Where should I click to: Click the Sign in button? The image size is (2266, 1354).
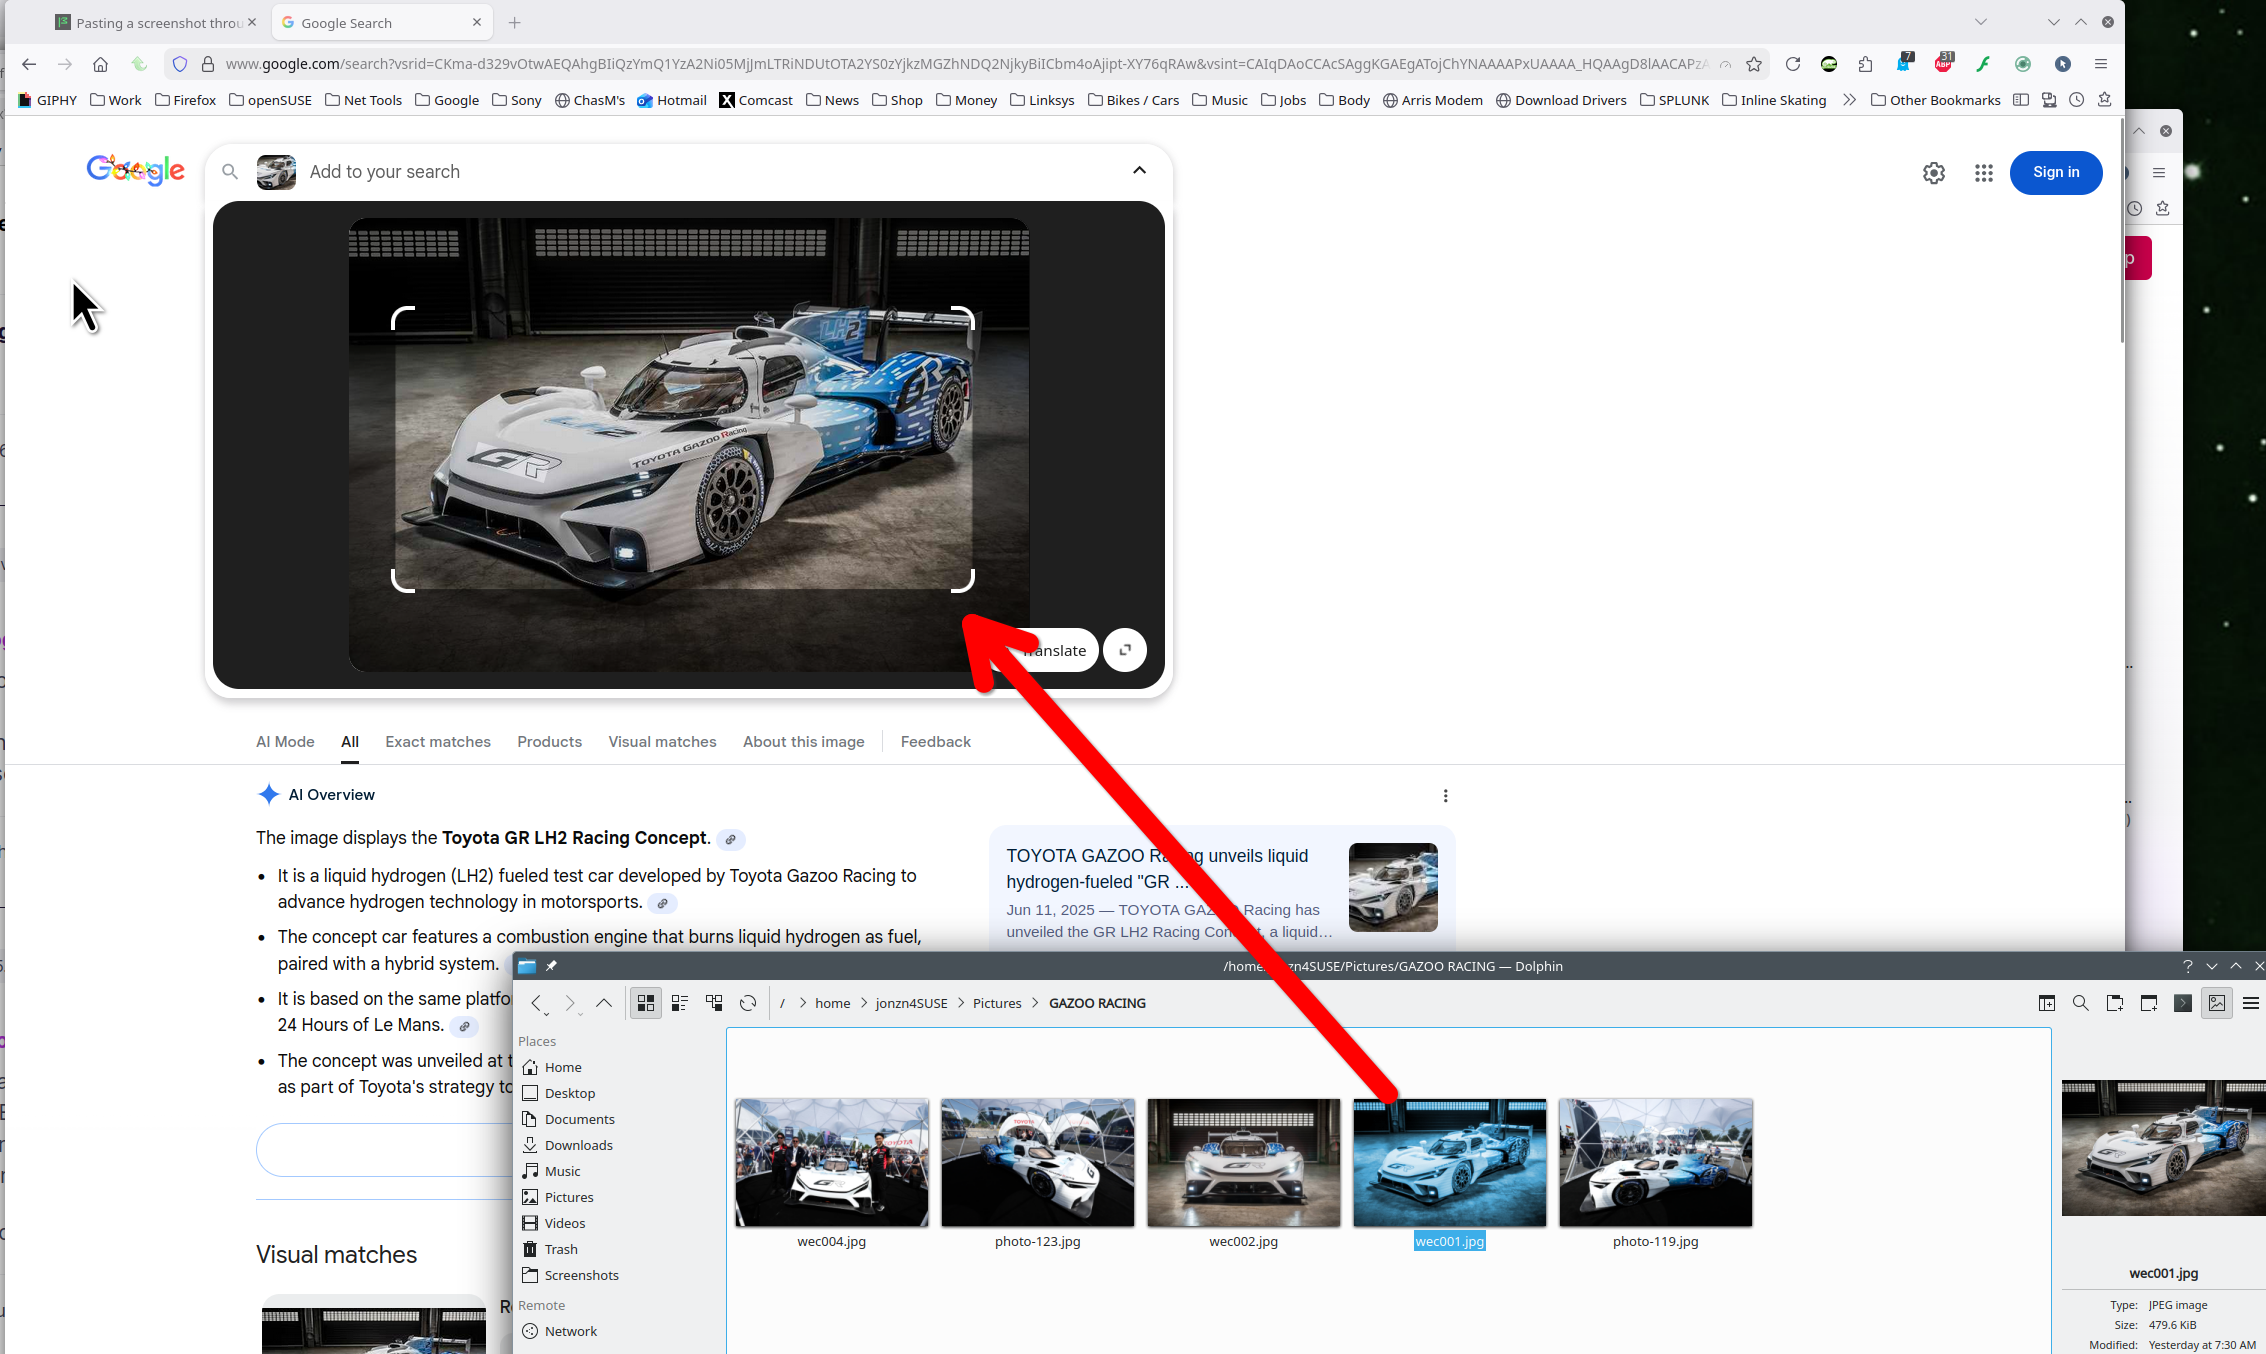[2056, 173]
